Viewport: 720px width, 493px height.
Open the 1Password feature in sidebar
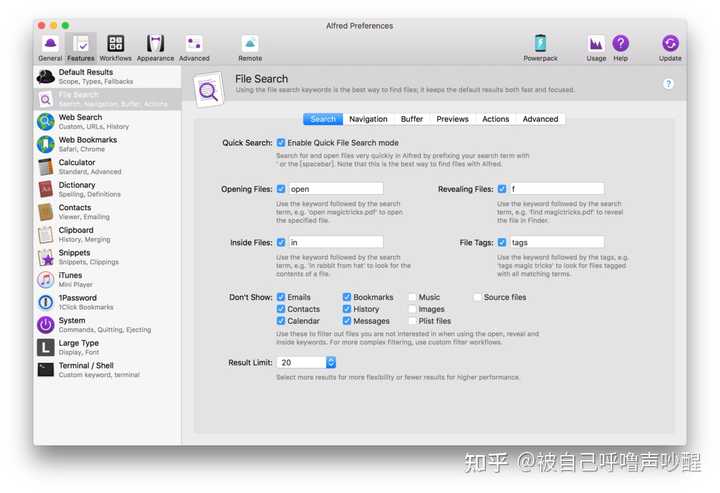click(107, 302)
